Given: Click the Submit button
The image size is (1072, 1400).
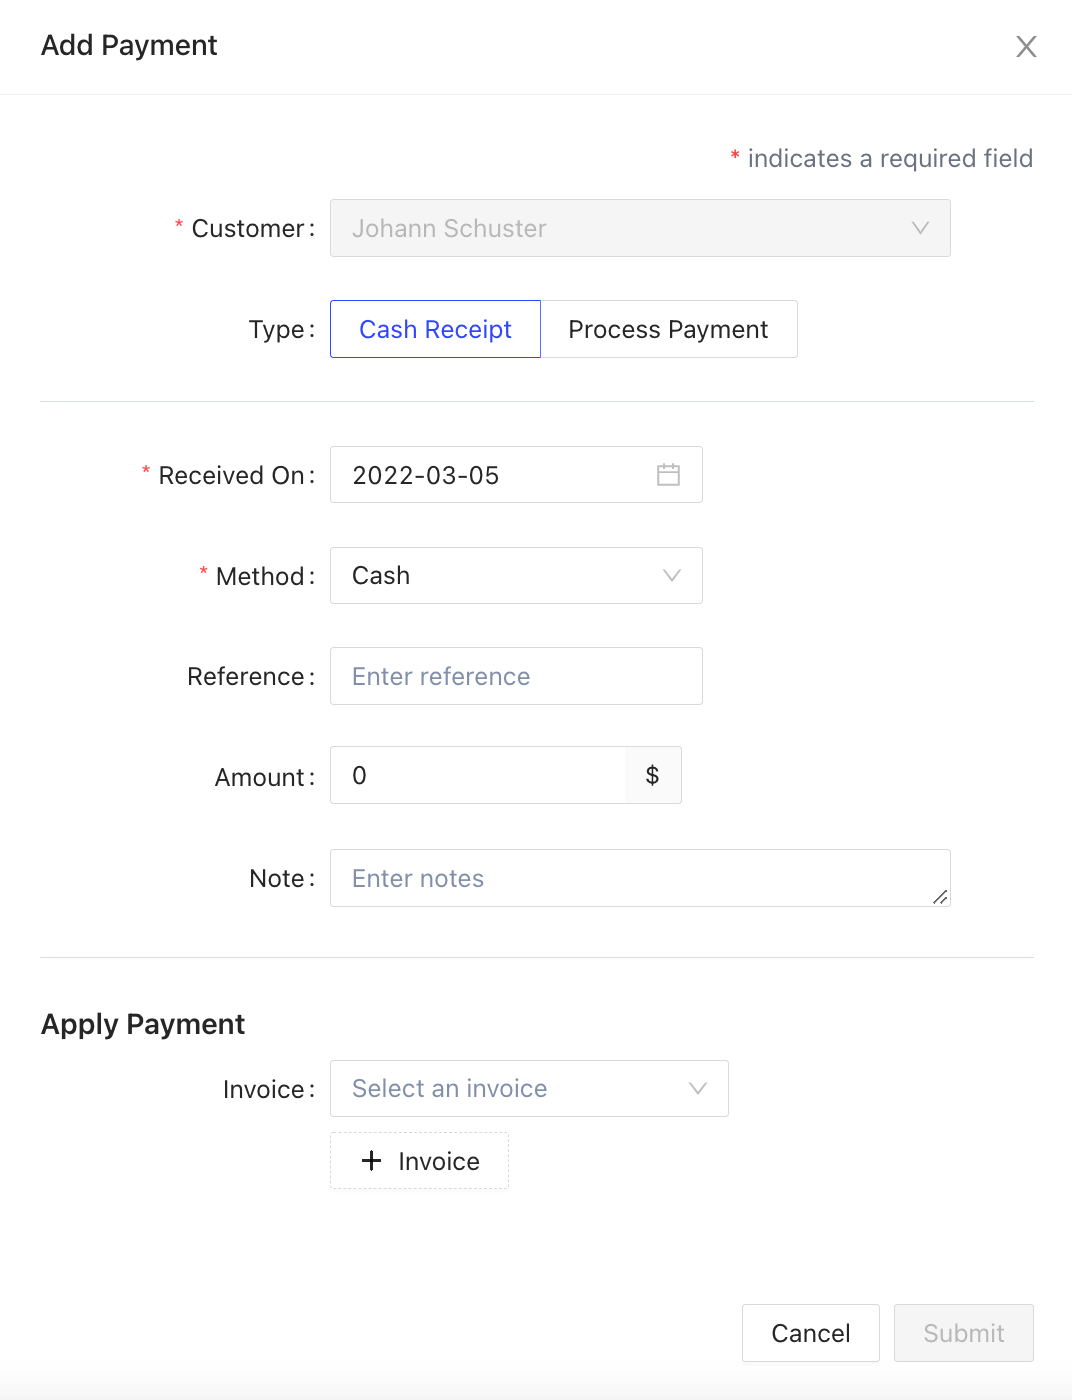Looking at the screenshot, I should (963, 1333).
